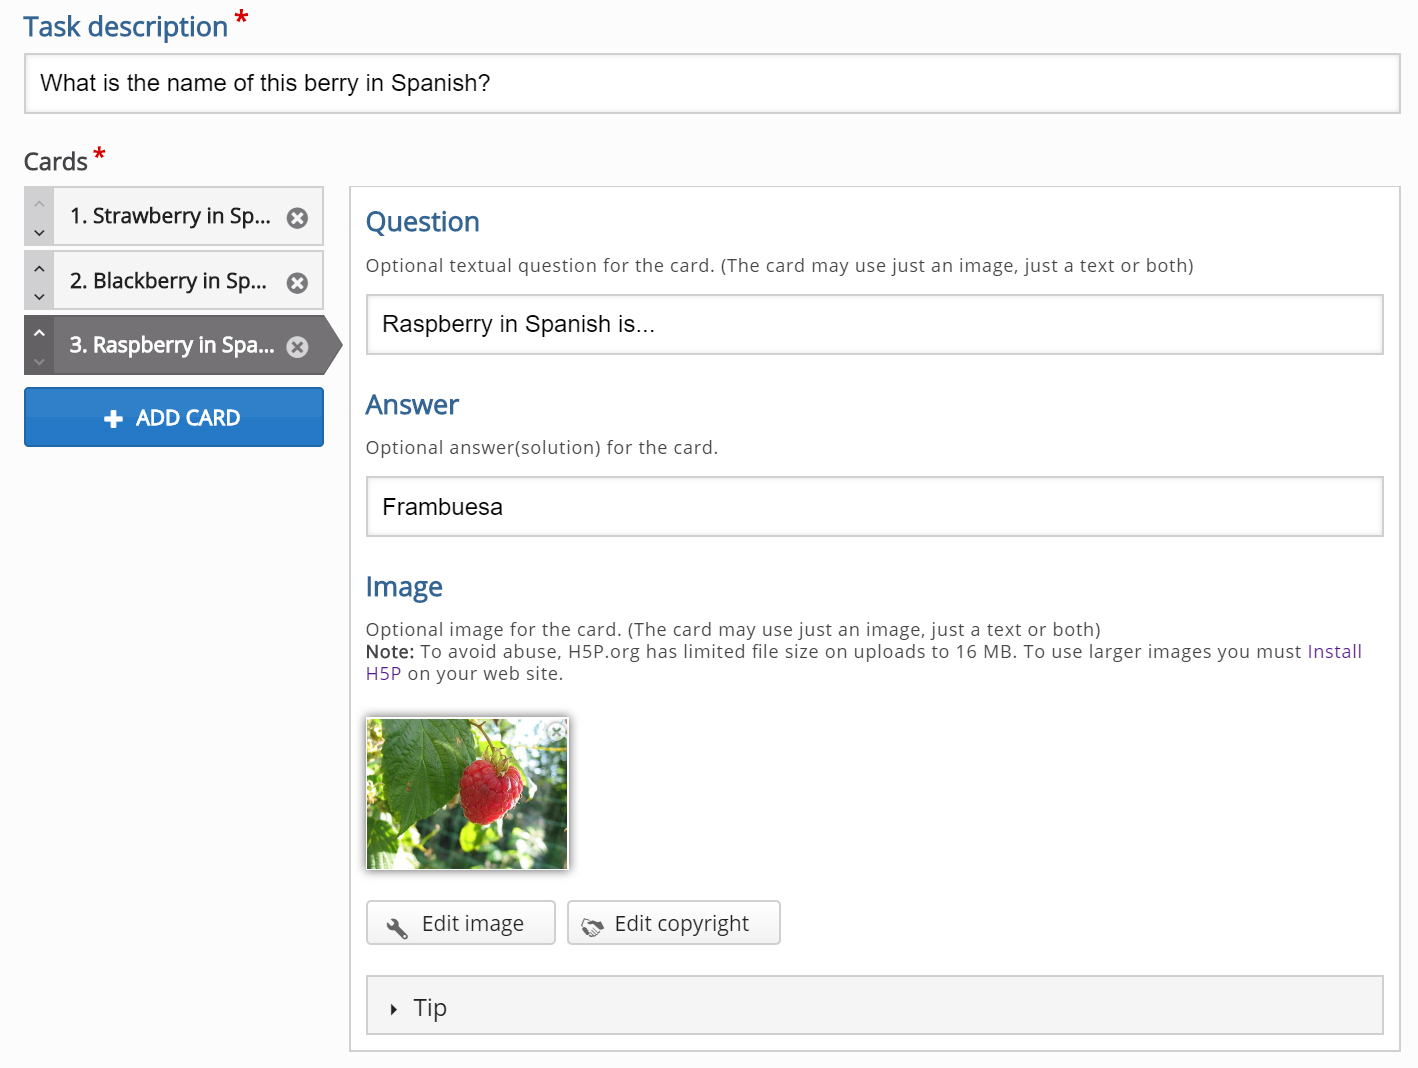The width and height of the screenshot is (1418, 1068).
Task: Move Blackberry card up with its up arrow
Action: tap(39, 268)
